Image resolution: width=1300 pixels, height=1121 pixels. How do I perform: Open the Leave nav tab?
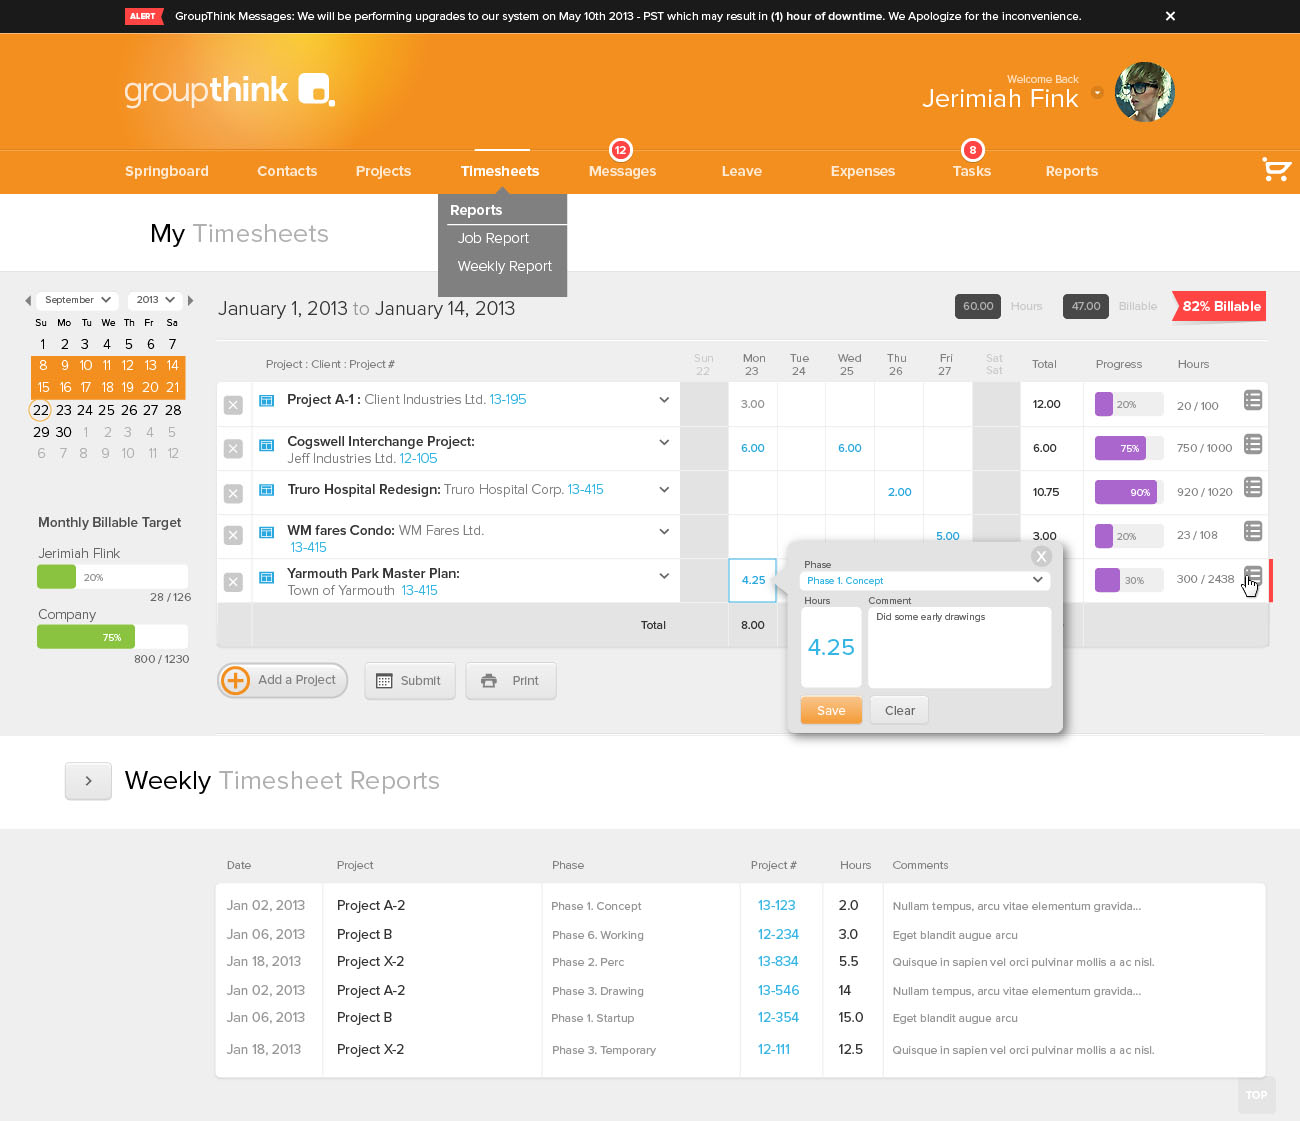point(742,171)
